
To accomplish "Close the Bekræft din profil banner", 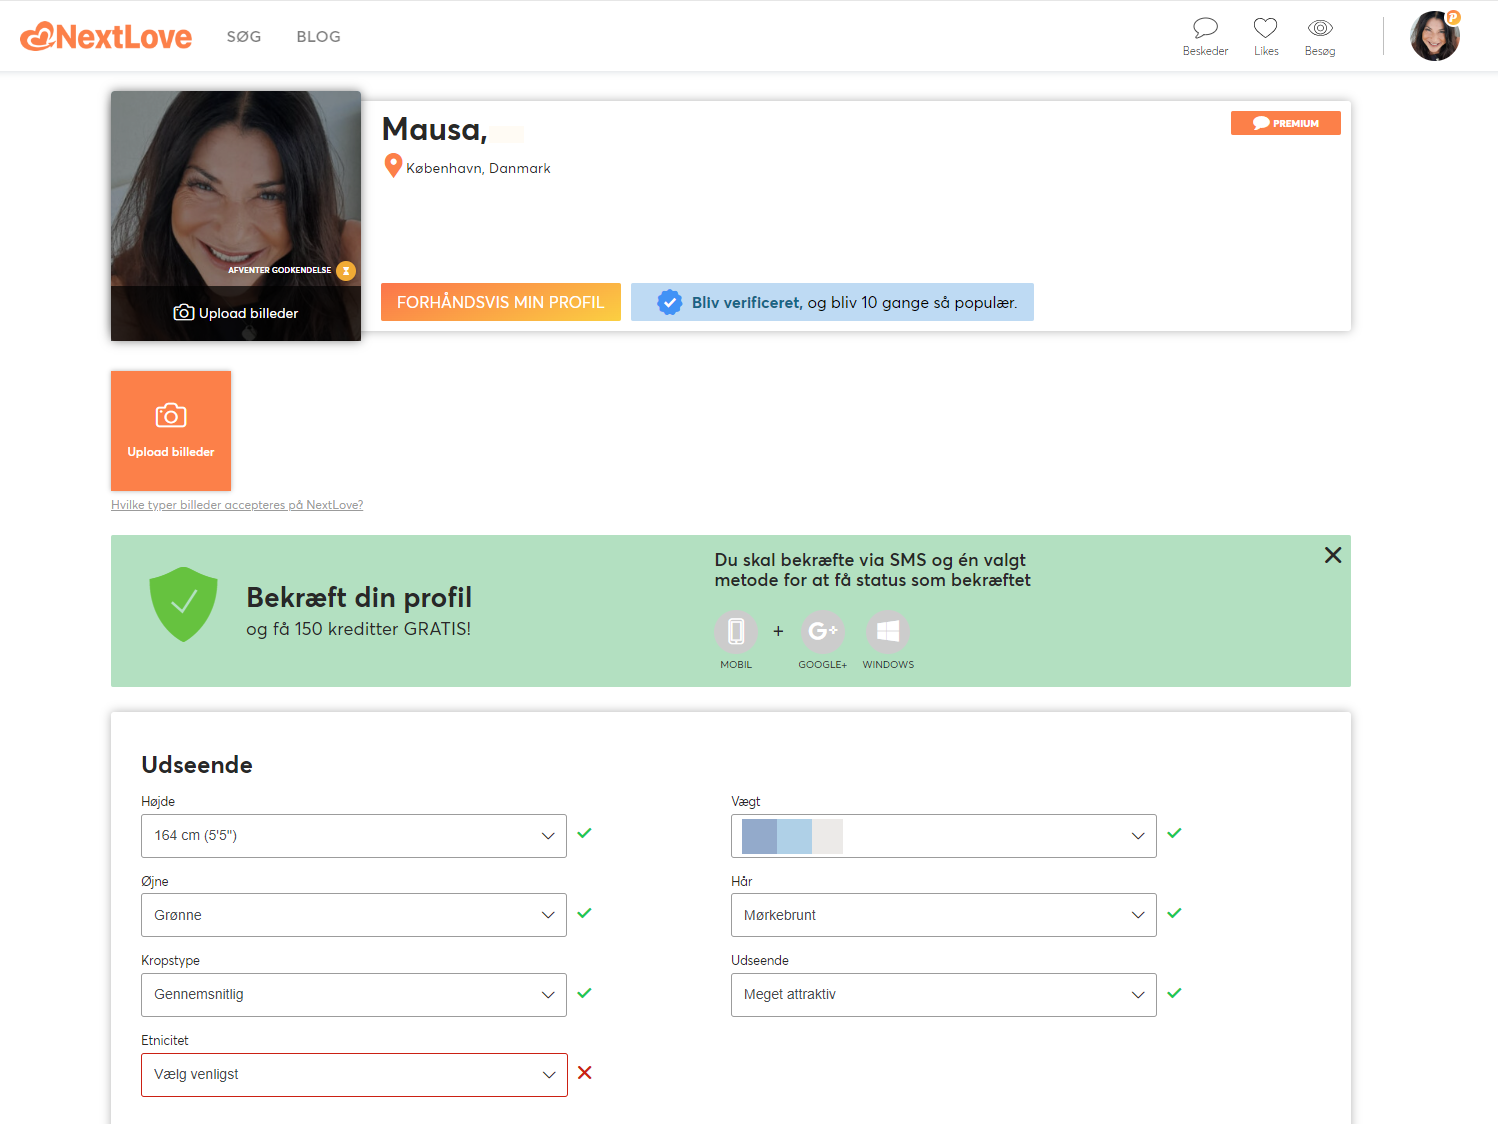I will tap(1333, 555).
